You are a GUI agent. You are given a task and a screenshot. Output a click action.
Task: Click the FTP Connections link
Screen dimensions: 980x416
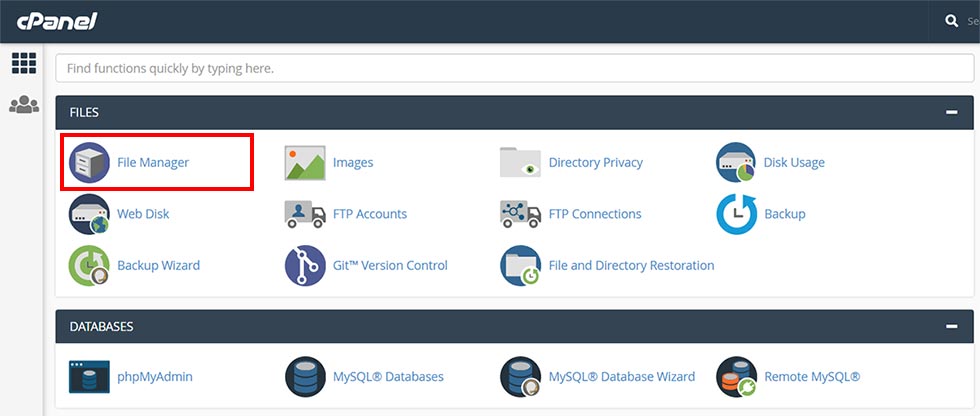[x=595, y=214]
